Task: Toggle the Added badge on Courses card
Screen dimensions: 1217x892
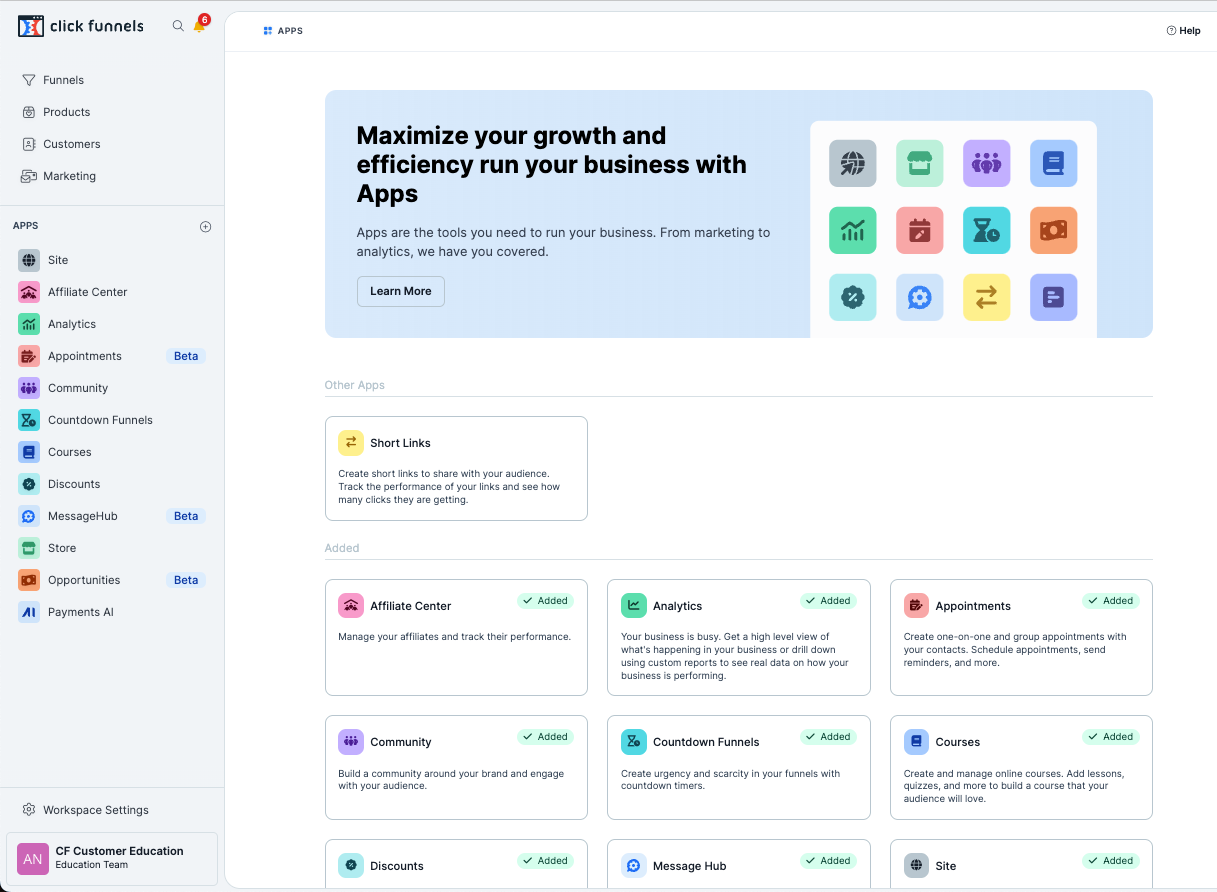Action: (1110, 736)
